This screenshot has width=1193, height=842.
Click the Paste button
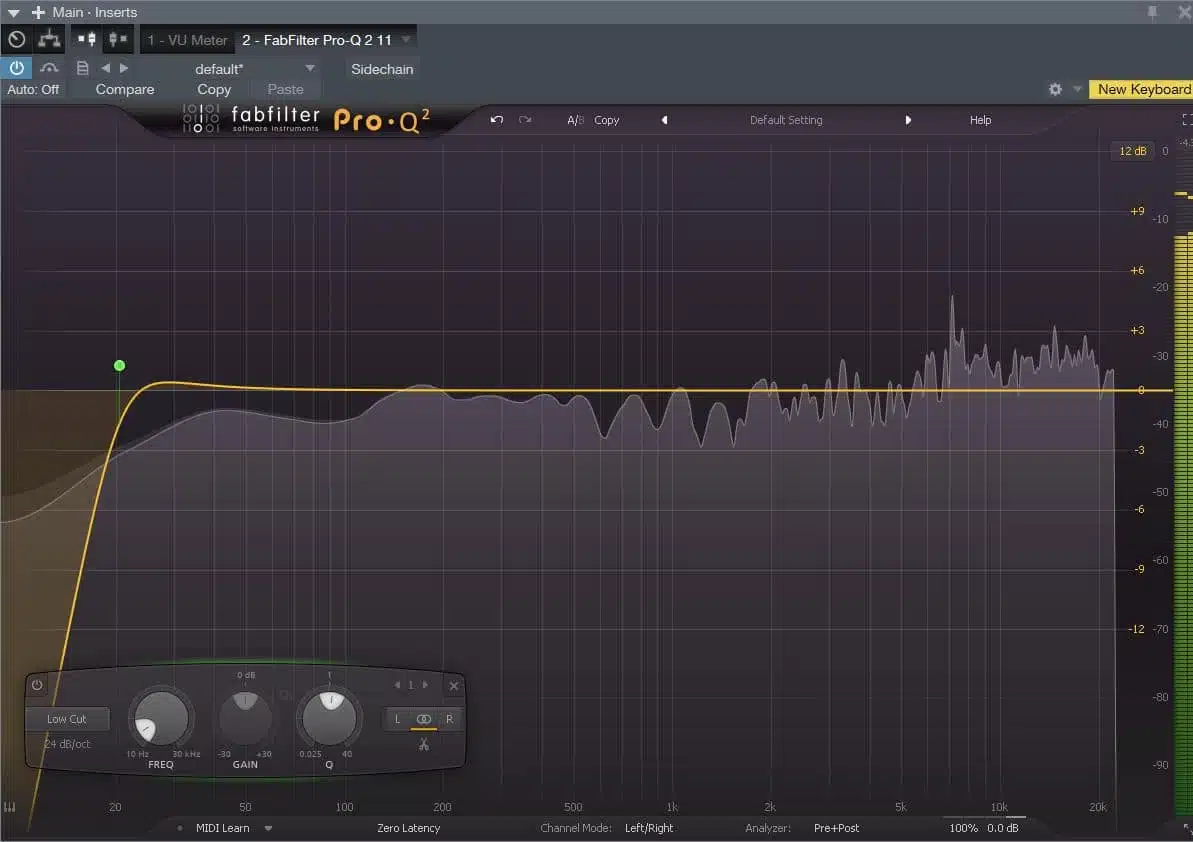click(285, 90)
